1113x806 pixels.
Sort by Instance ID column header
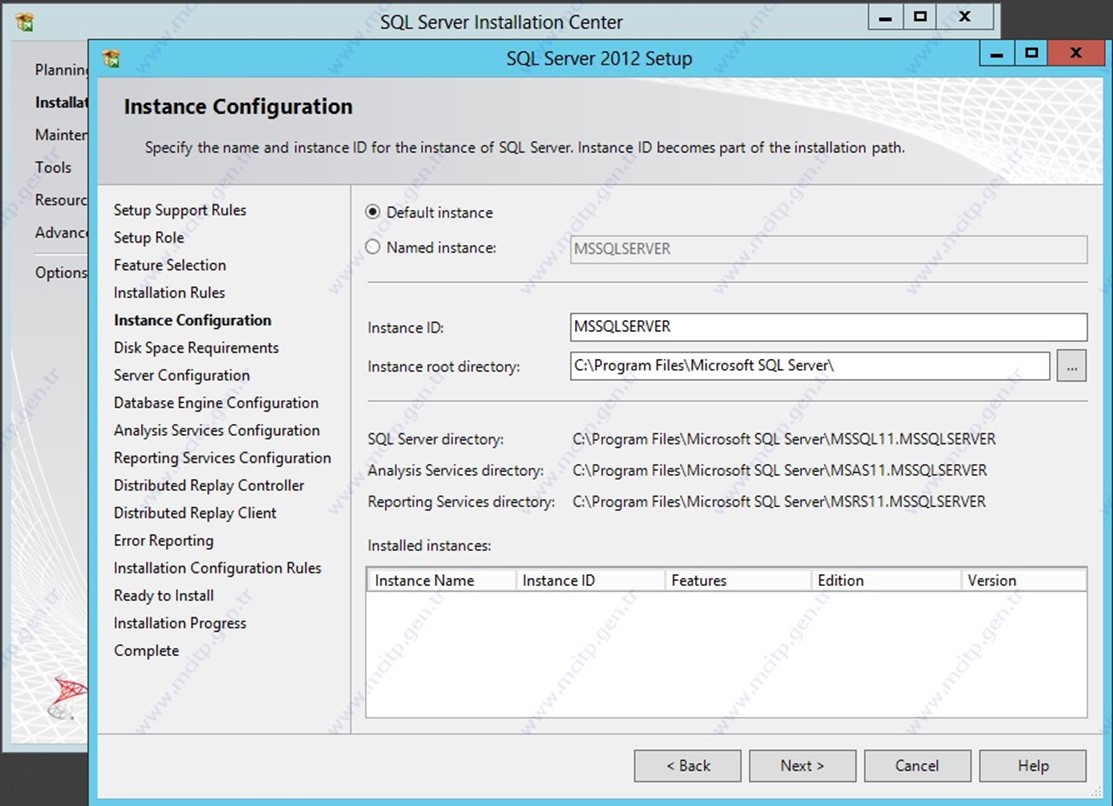pos(591,580)
